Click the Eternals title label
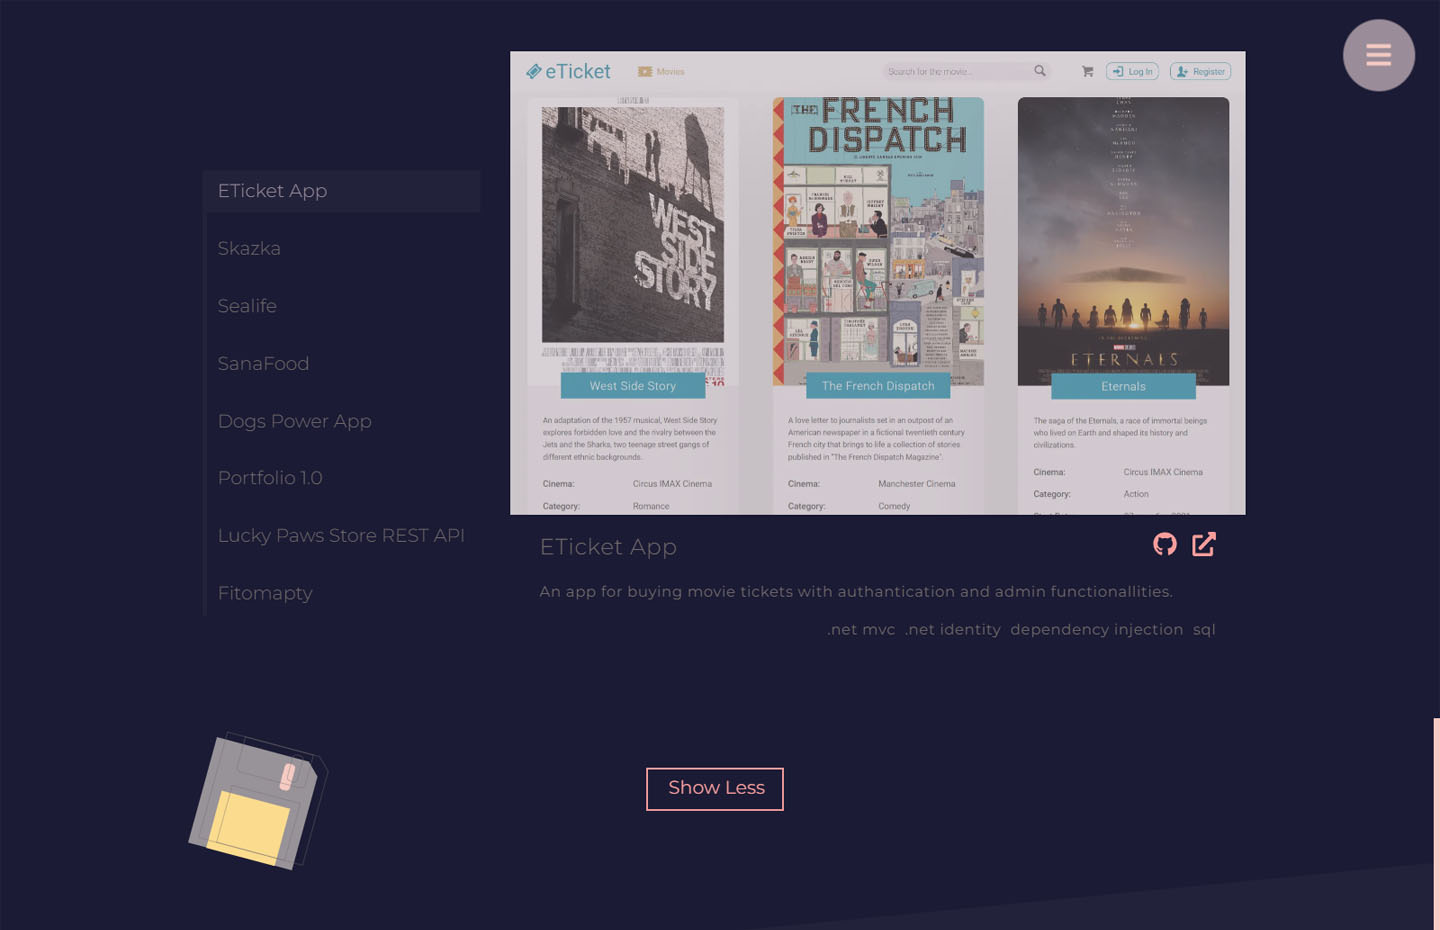The image size is (1440, 930). [1123, 386]
